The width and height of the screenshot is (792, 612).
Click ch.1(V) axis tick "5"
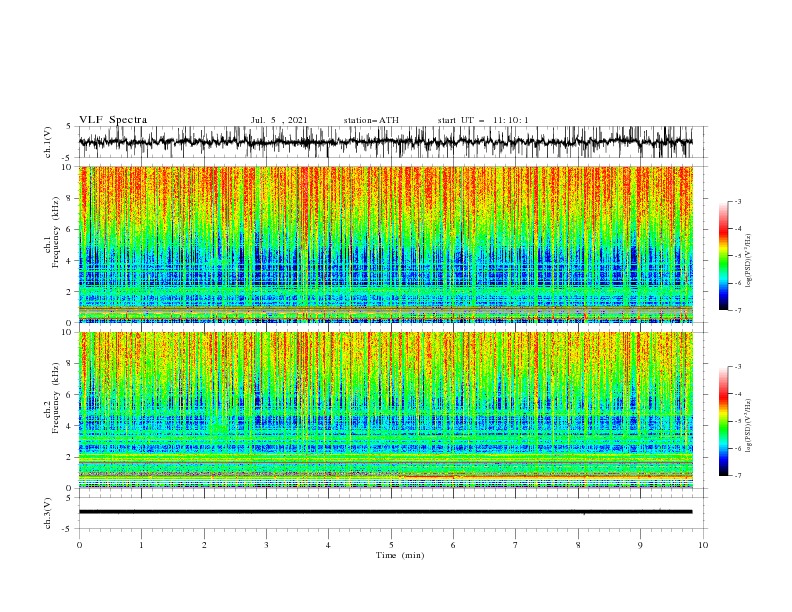click(x=69, y=126)
